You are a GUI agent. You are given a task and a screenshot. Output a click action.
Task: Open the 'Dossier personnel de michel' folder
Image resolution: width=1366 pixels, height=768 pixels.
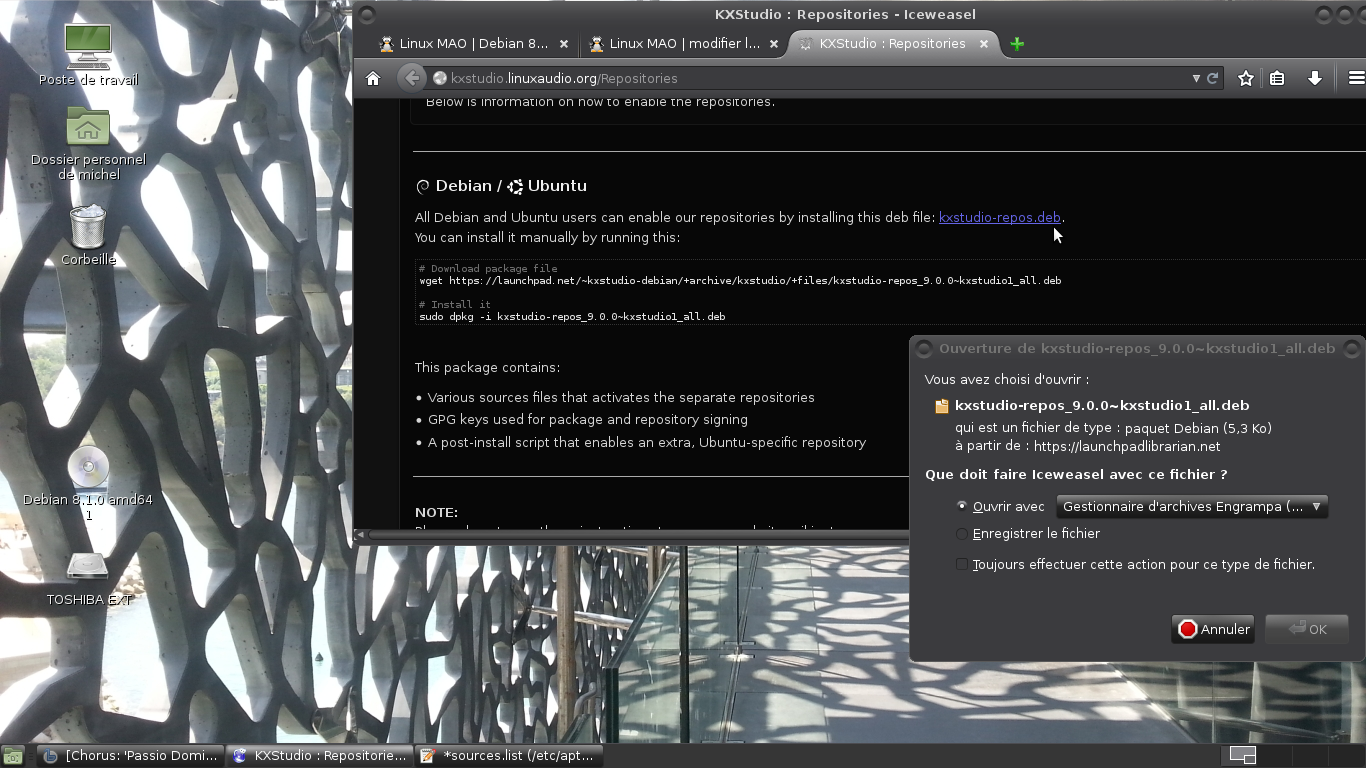88,143
